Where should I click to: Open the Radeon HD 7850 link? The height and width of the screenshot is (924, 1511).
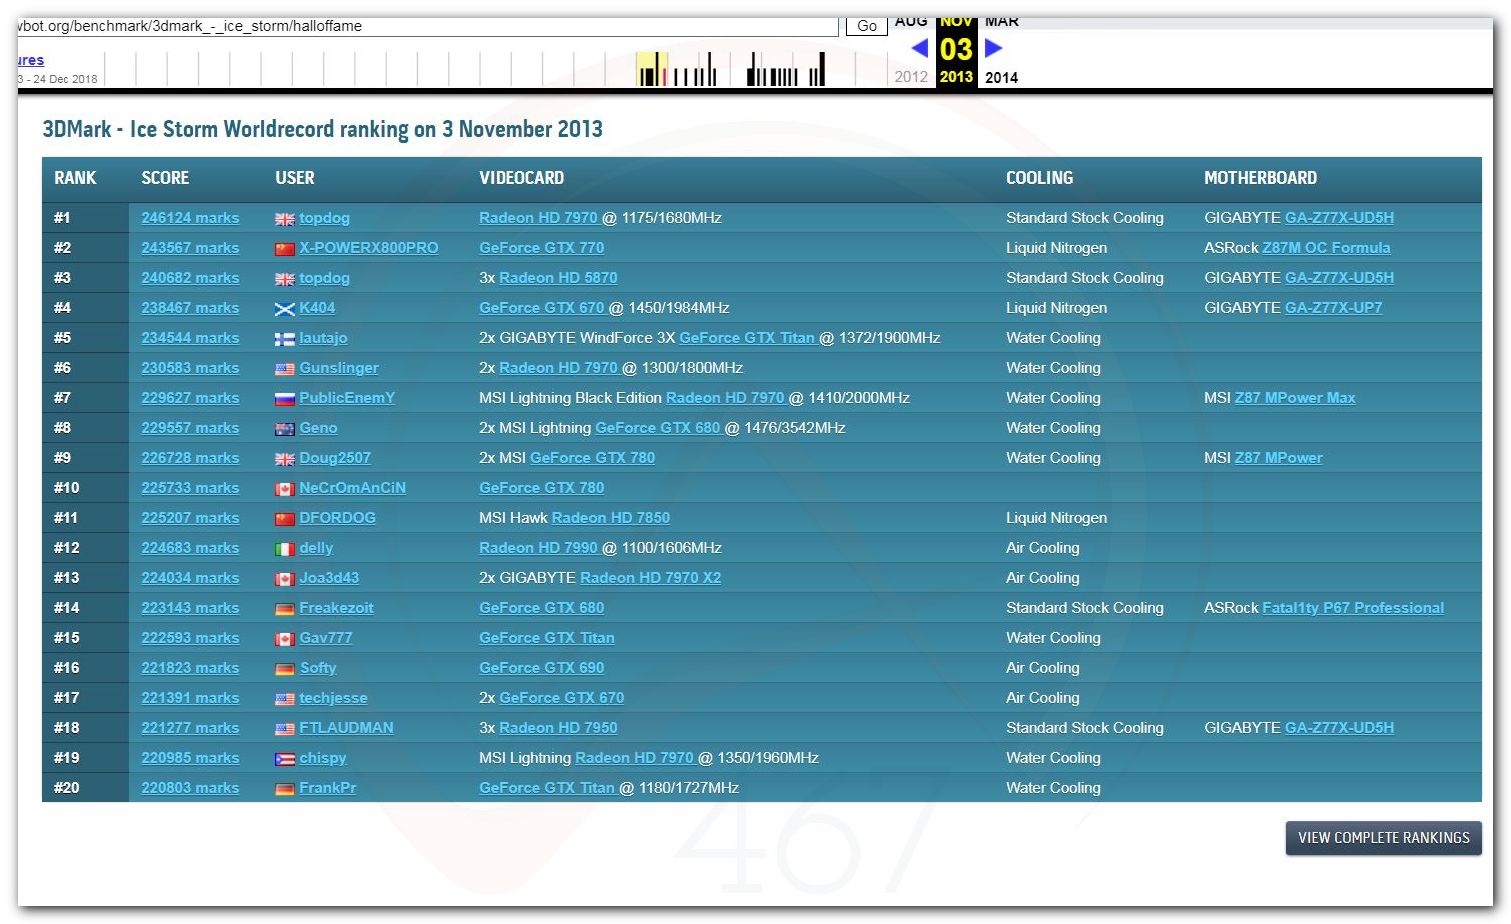611,518
